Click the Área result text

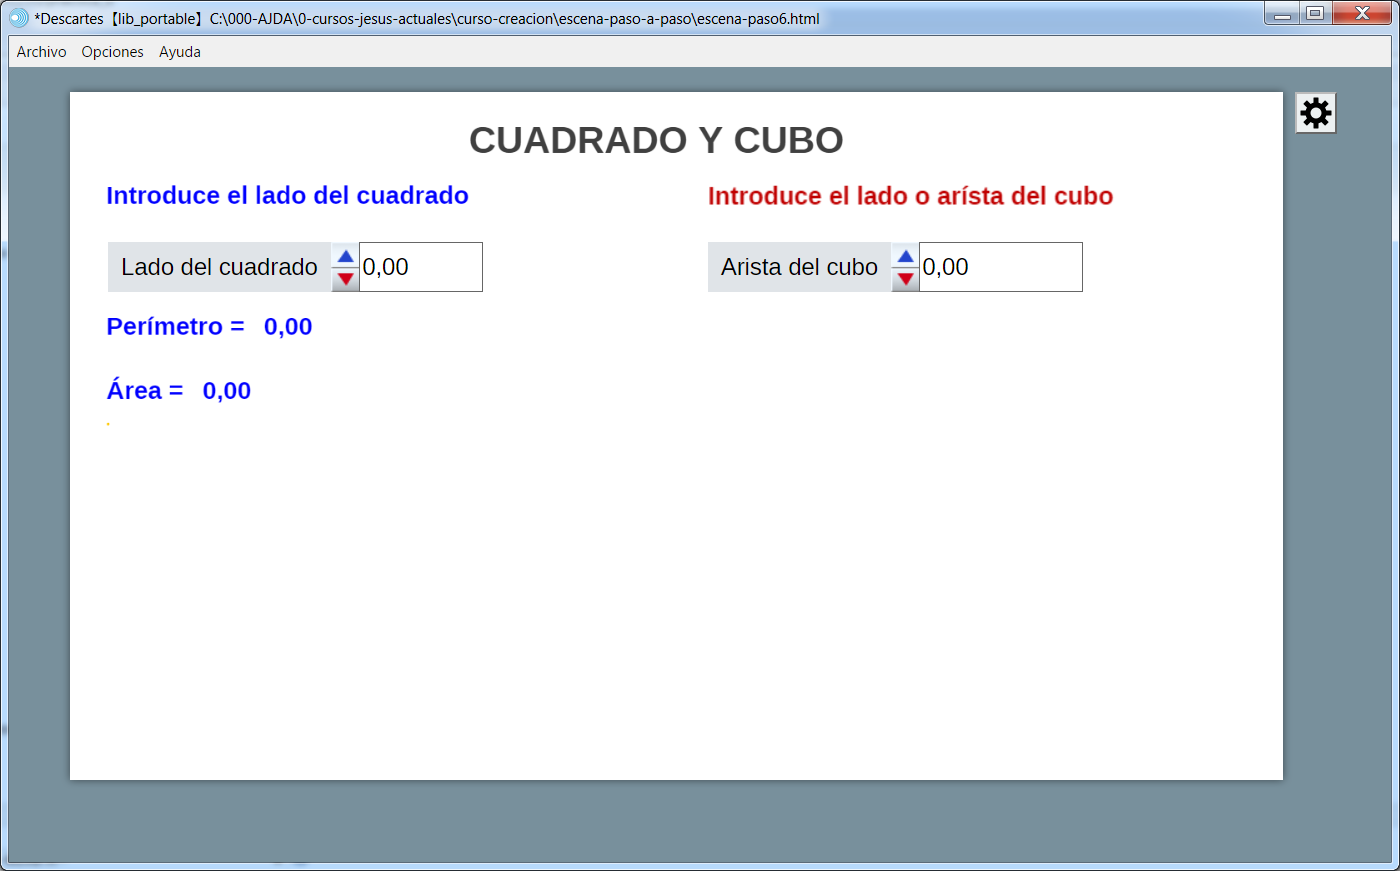coord(178,391)
